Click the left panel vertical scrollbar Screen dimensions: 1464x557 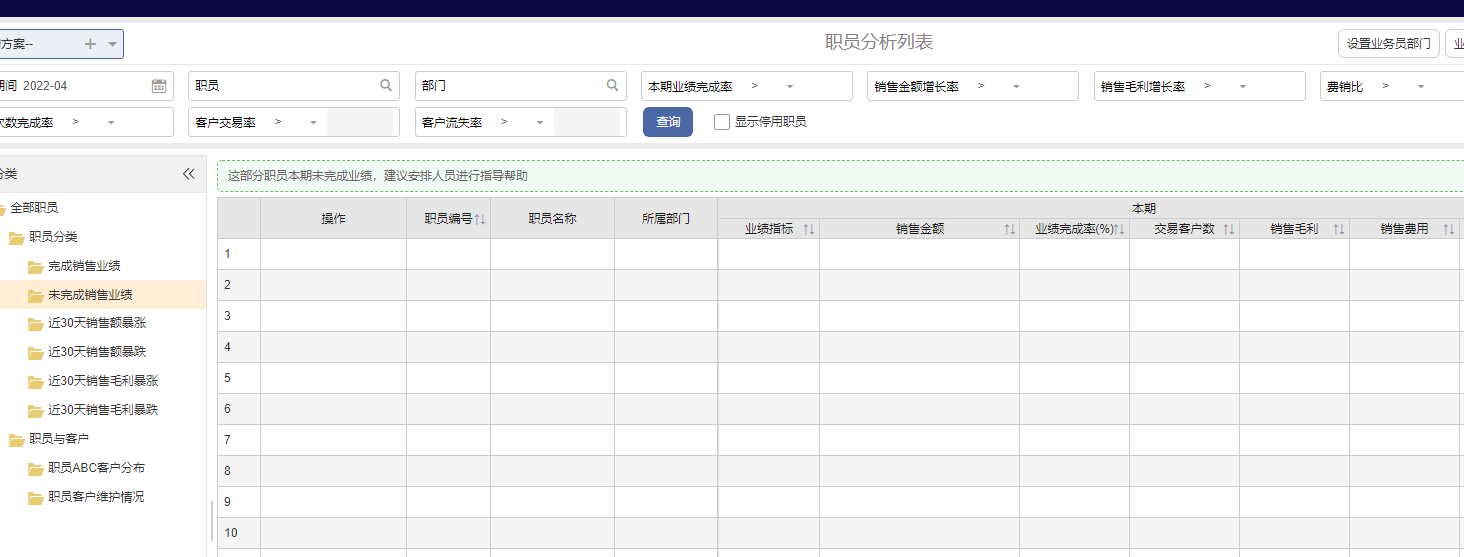[212, 520]
